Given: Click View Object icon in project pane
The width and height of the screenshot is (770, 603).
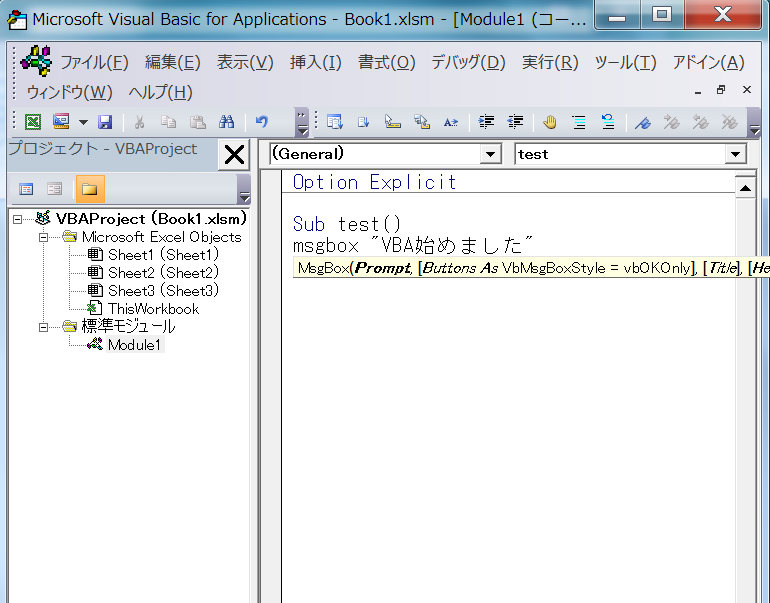Looking at the screenshot, I should point(55,189).
